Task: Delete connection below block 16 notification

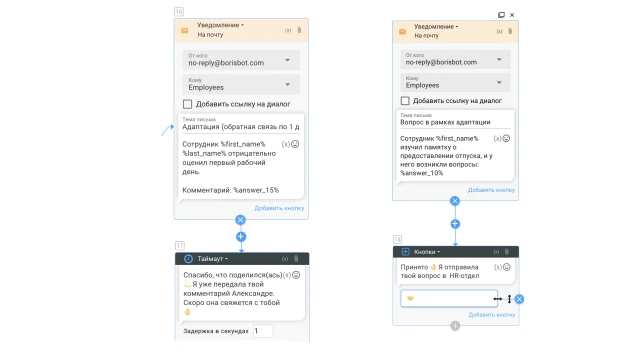Action: click(240, 220)
